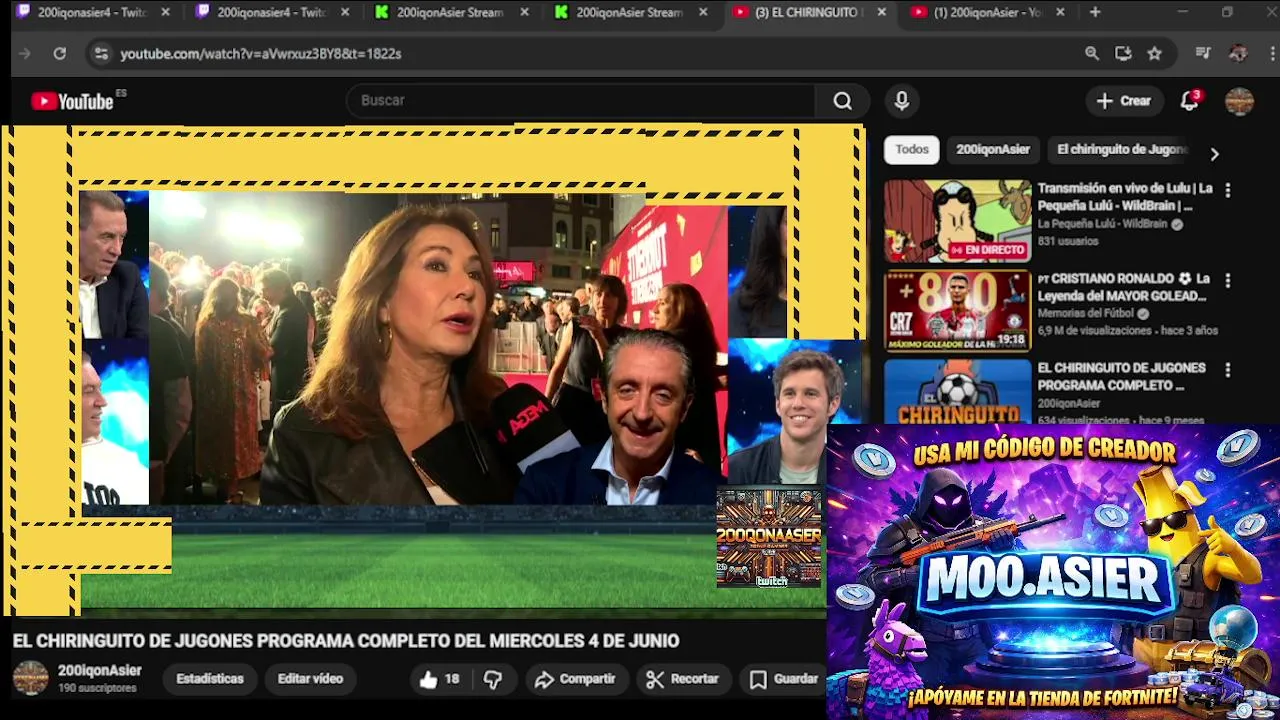This screenshot has width=1280, height=720.
Task: Activate voice search microphone icon
Action: click(x=902, y=101)
